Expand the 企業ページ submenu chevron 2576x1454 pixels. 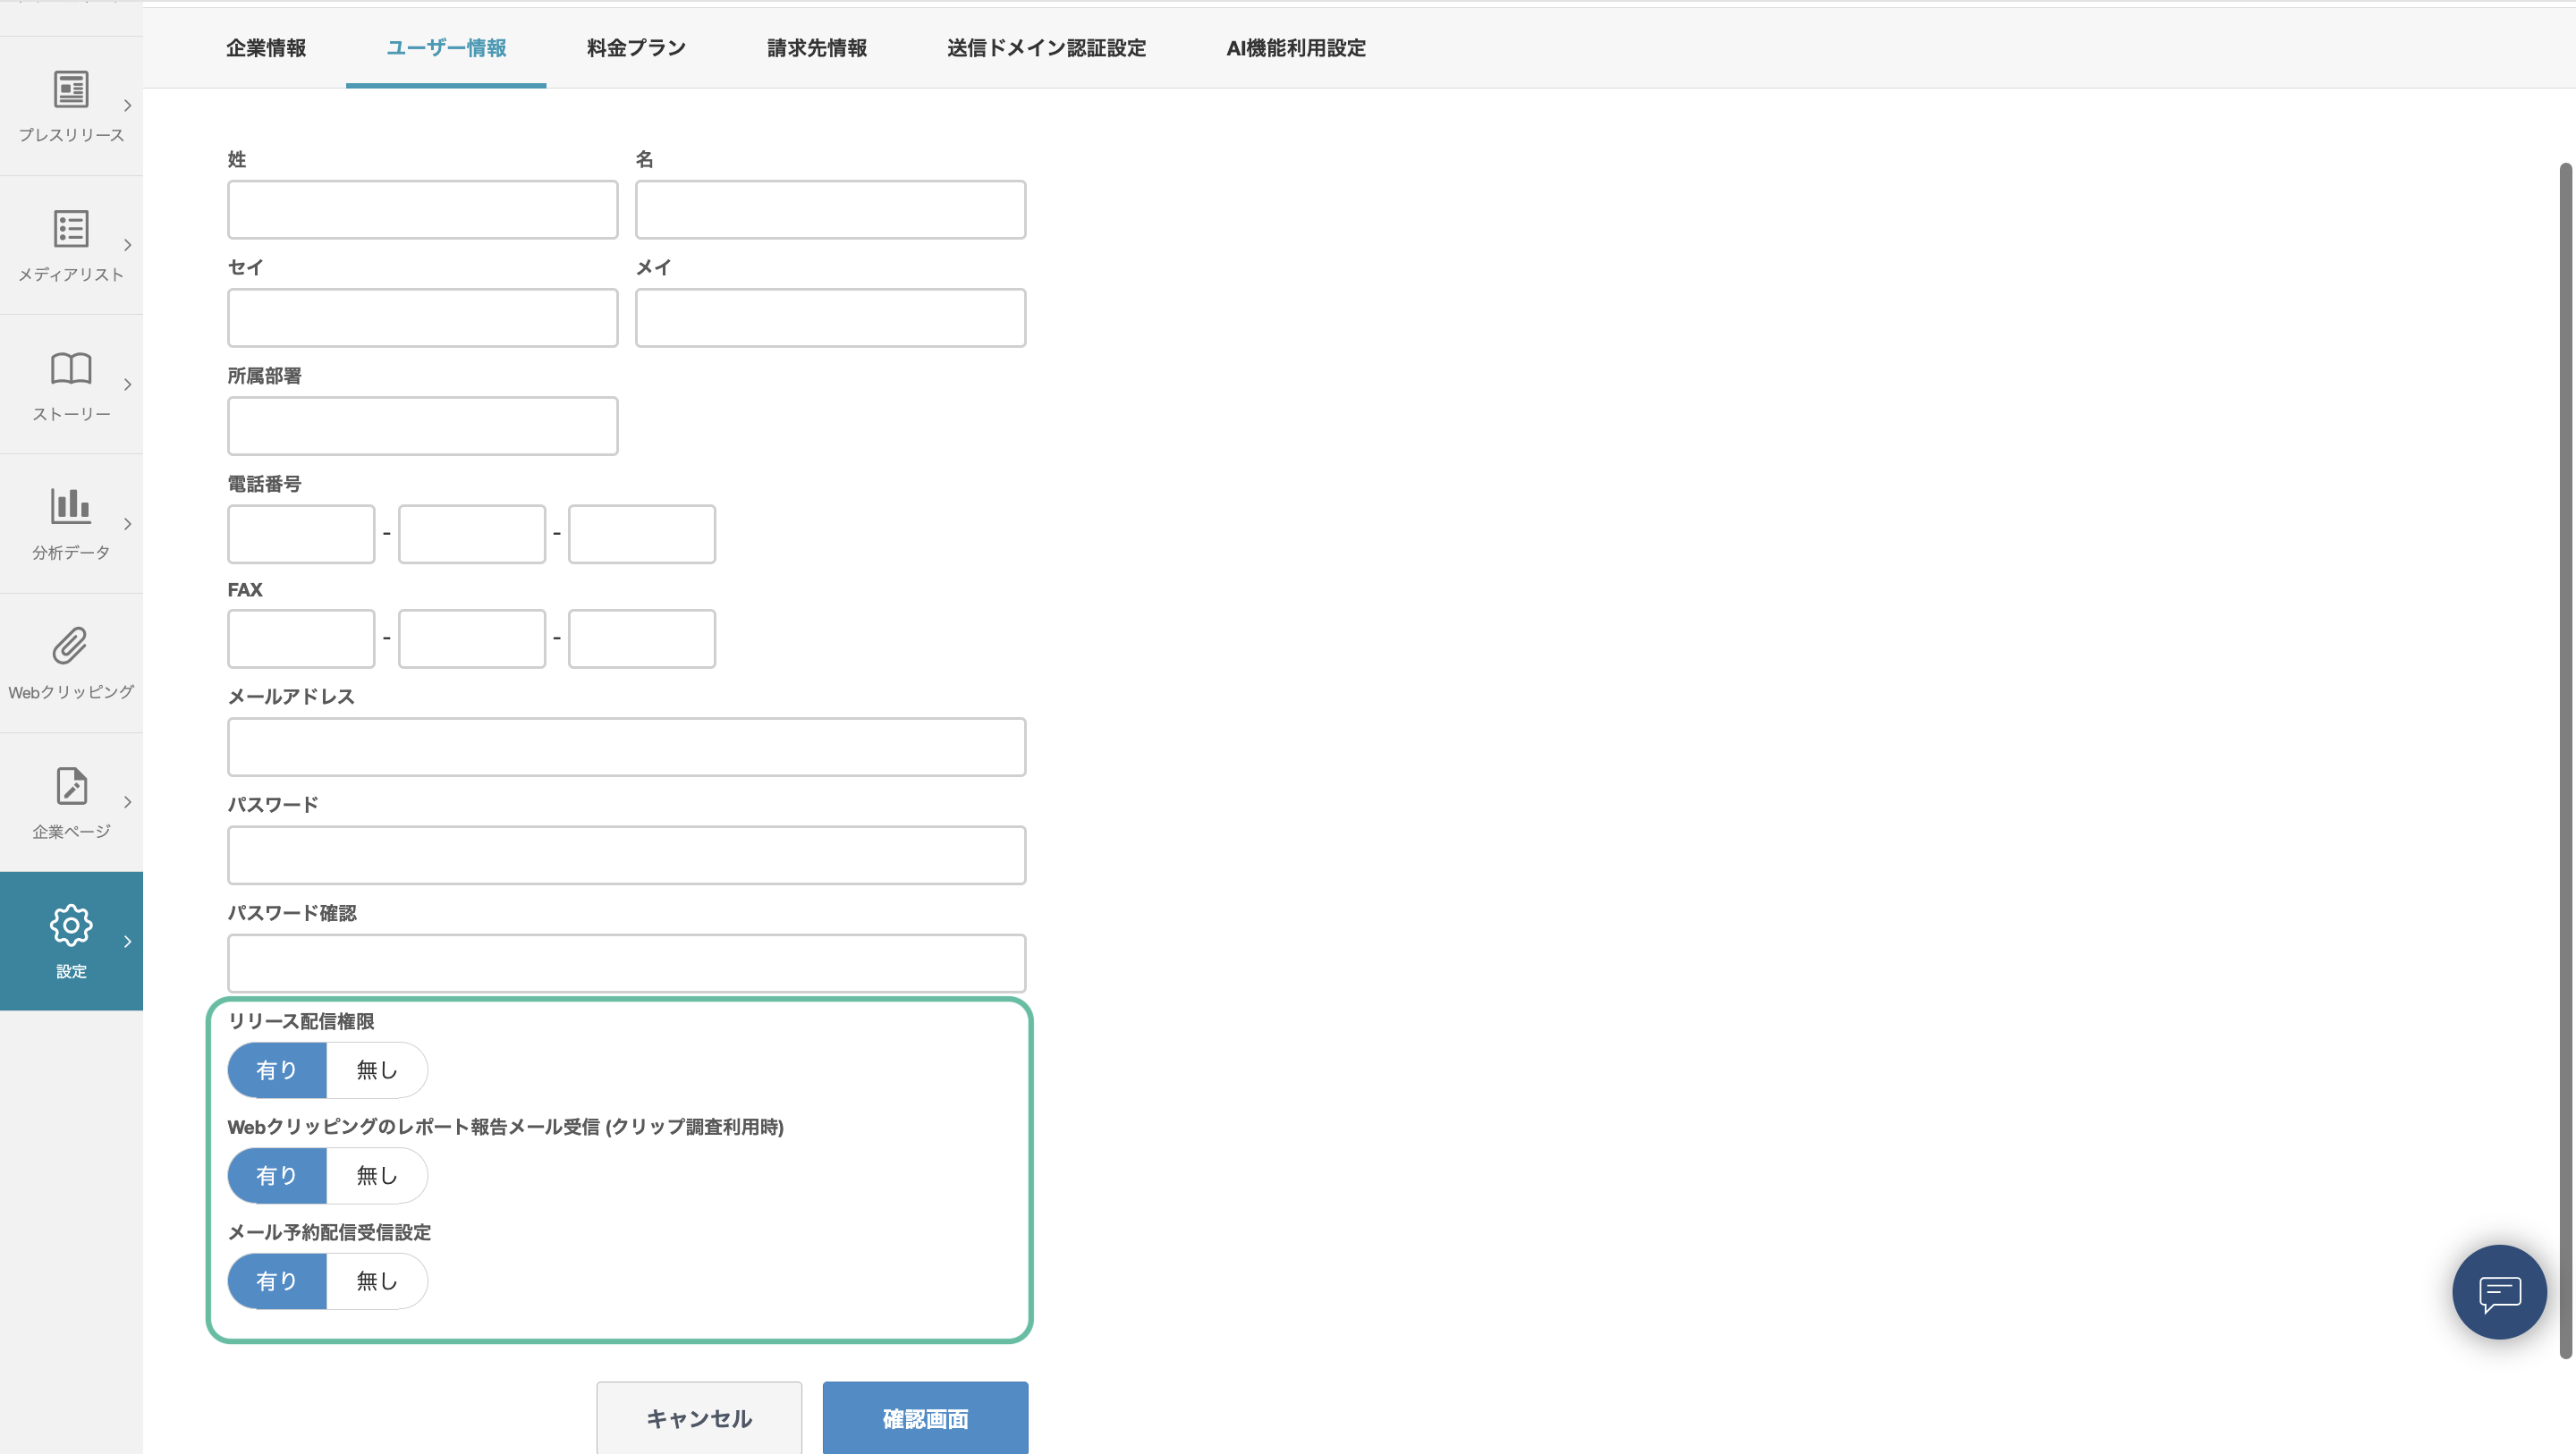(127, 802)
